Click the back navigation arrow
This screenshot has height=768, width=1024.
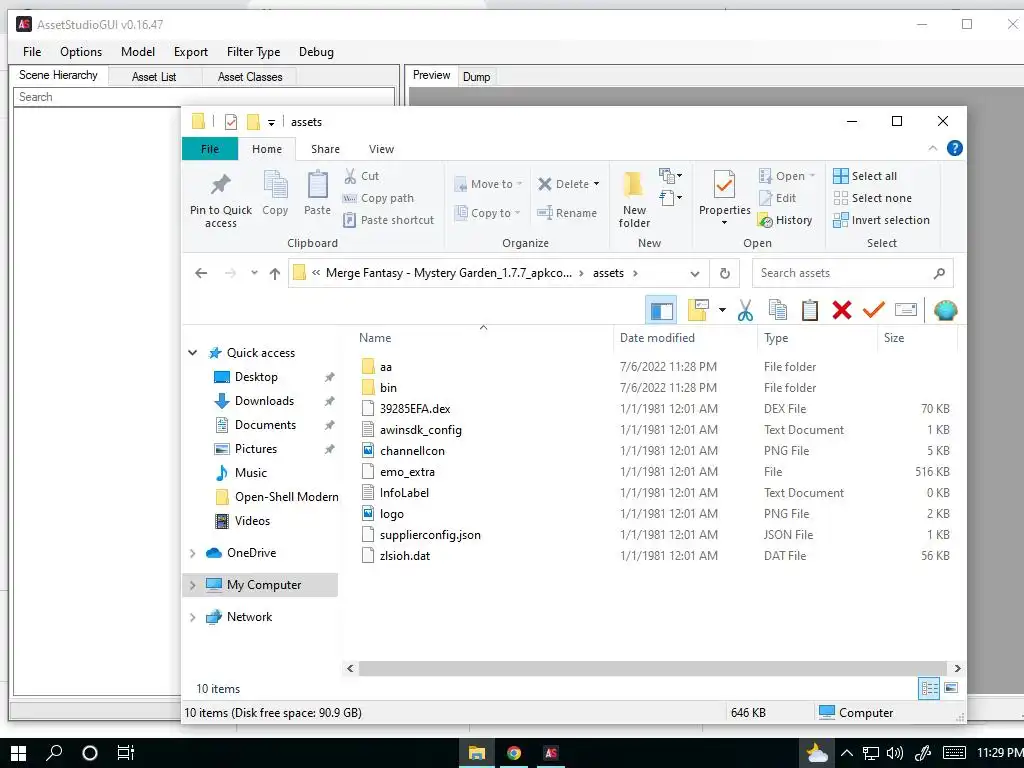[x=201, y=273]
